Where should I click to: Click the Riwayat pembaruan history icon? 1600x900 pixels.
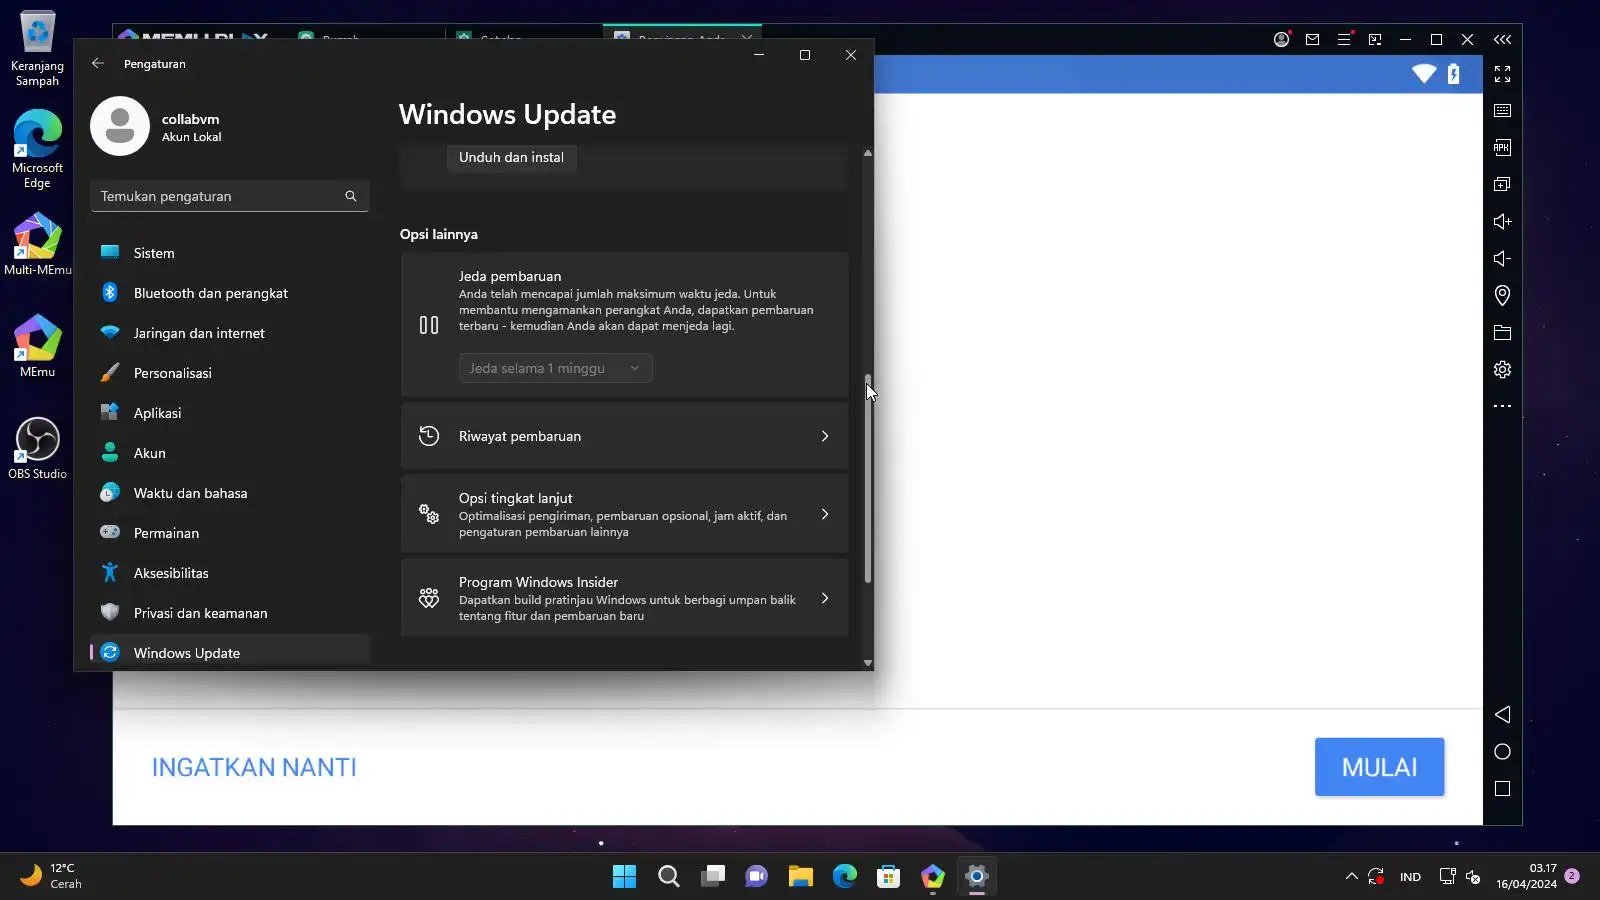click(429, 436)
